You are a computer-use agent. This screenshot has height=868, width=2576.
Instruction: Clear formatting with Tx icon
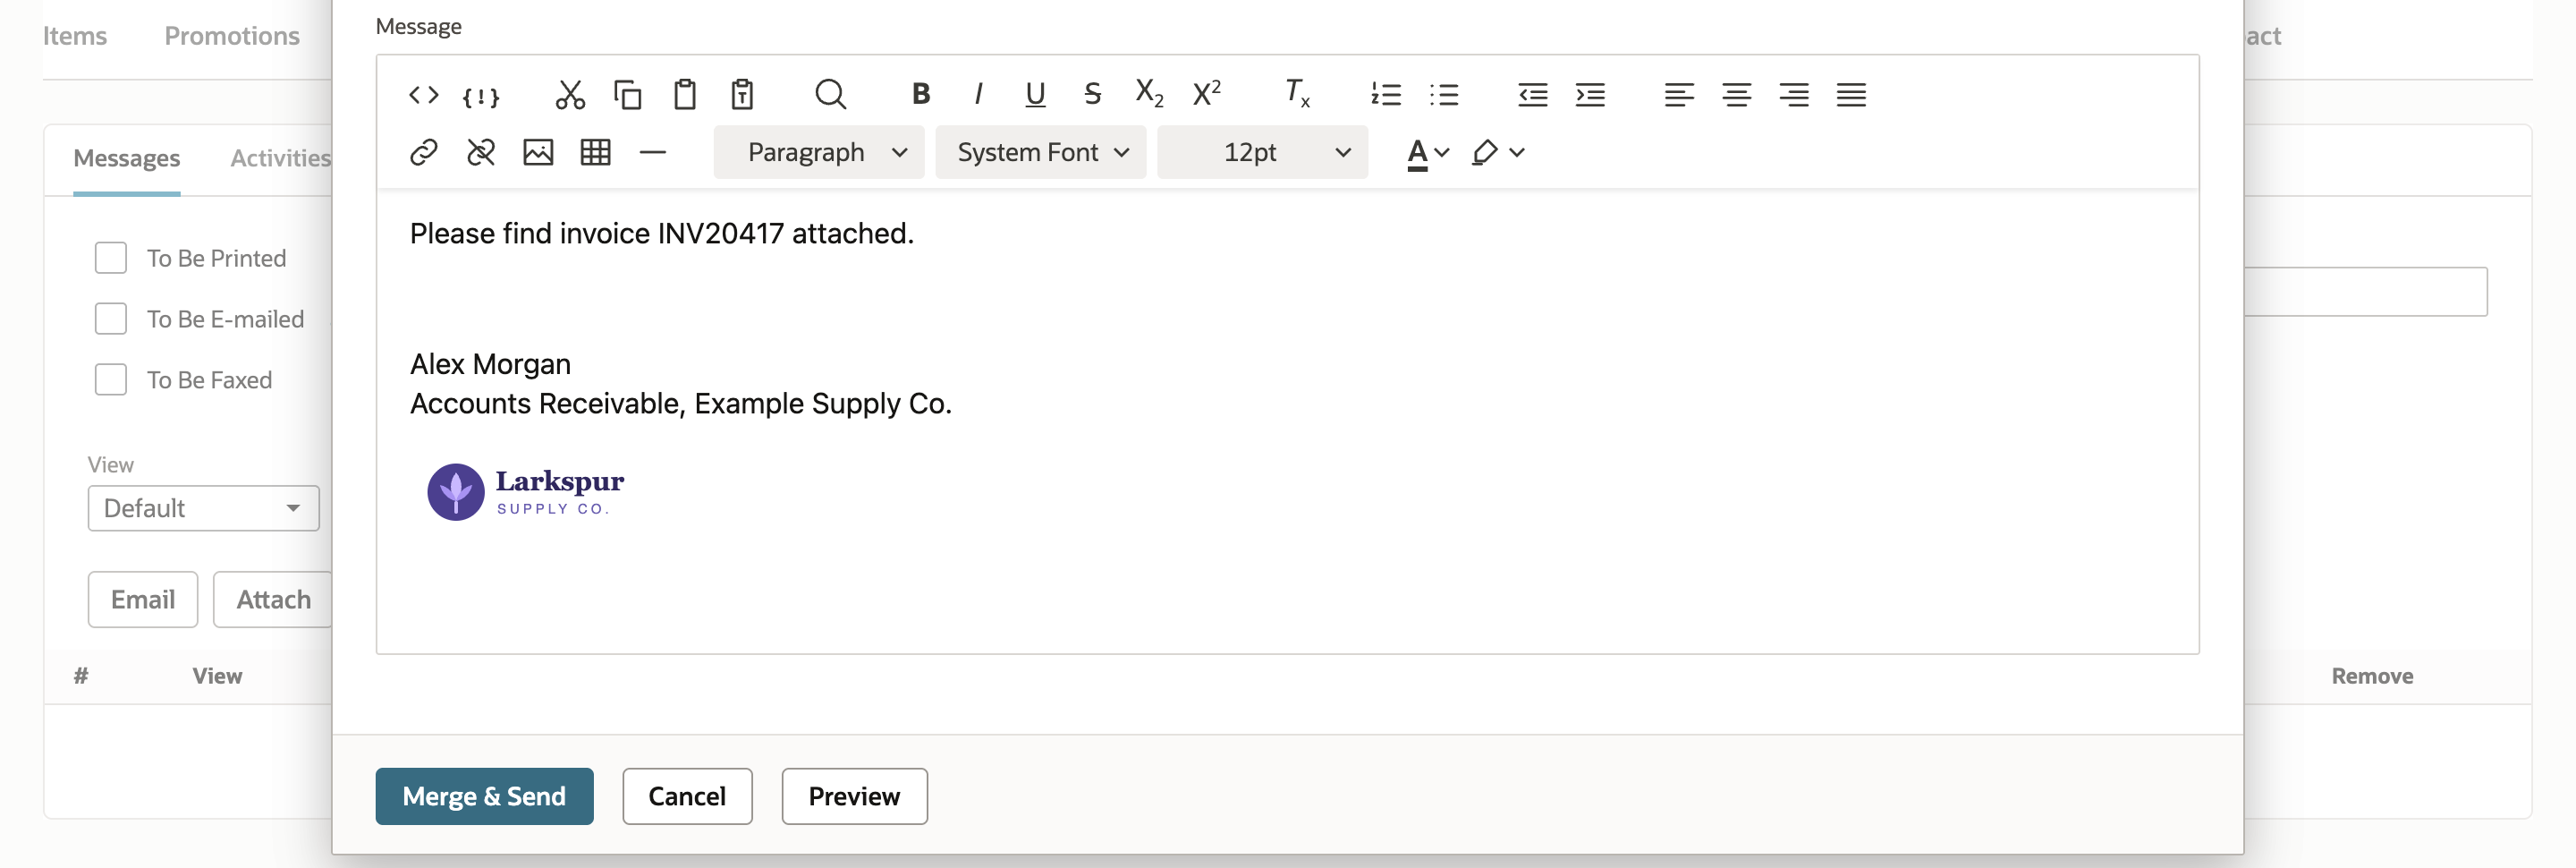(x=1297, y=95)
